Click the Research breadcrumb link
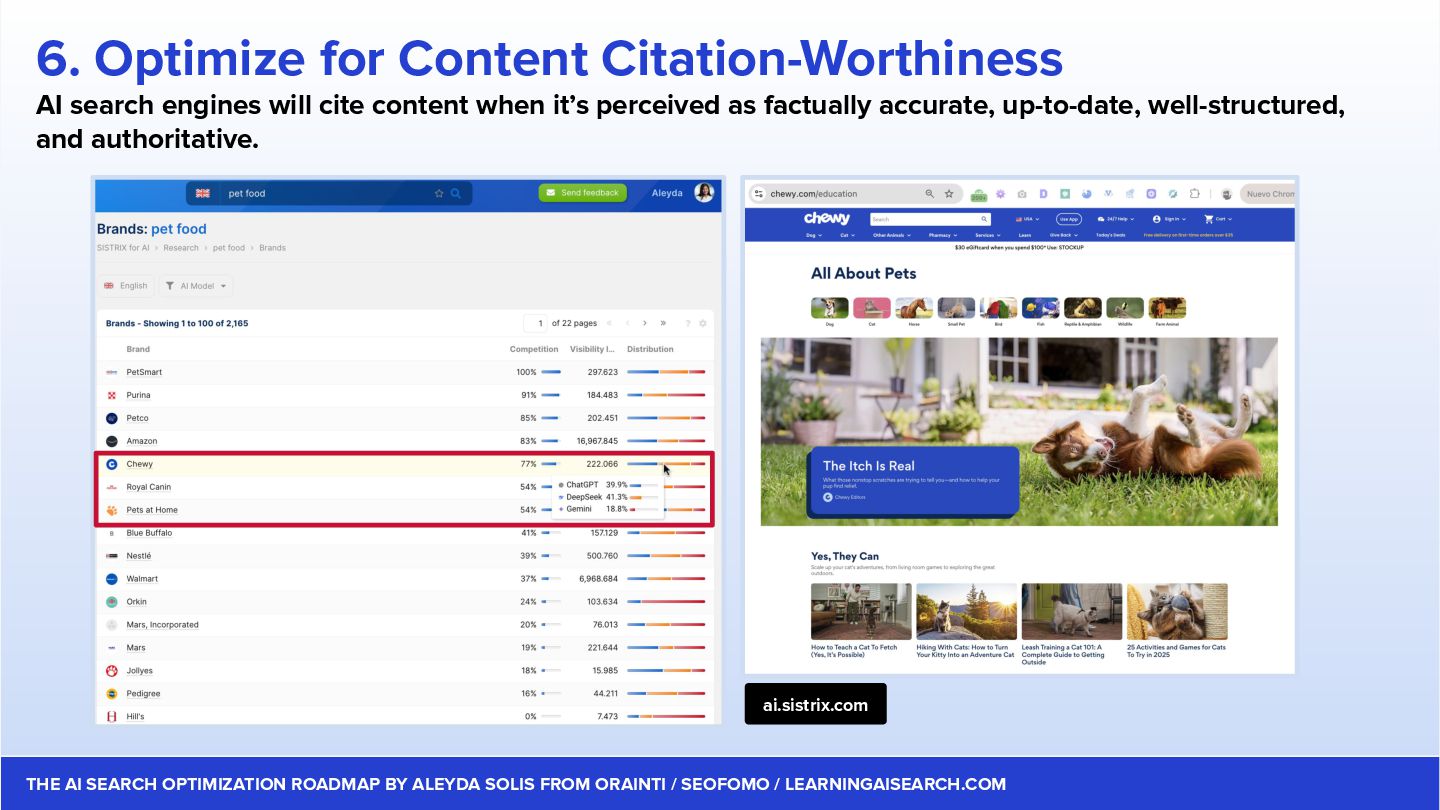1440x810 pixels. (181, 248)
